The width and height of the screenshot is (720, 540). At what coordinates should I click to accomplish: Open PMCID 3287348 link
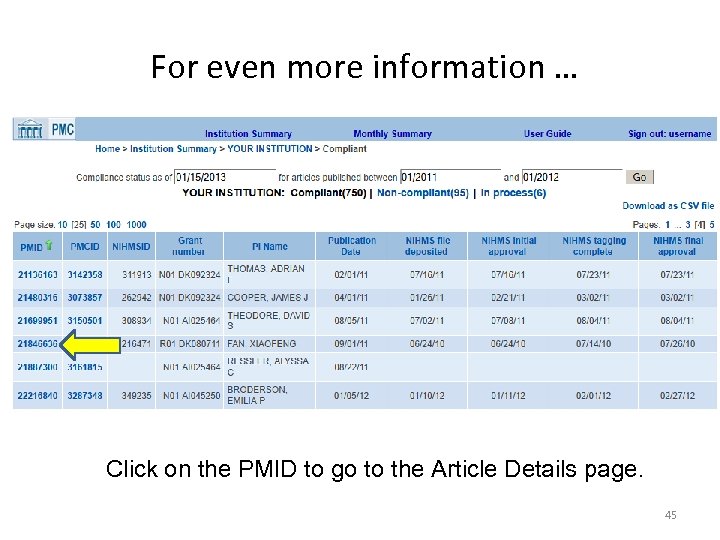85,395
